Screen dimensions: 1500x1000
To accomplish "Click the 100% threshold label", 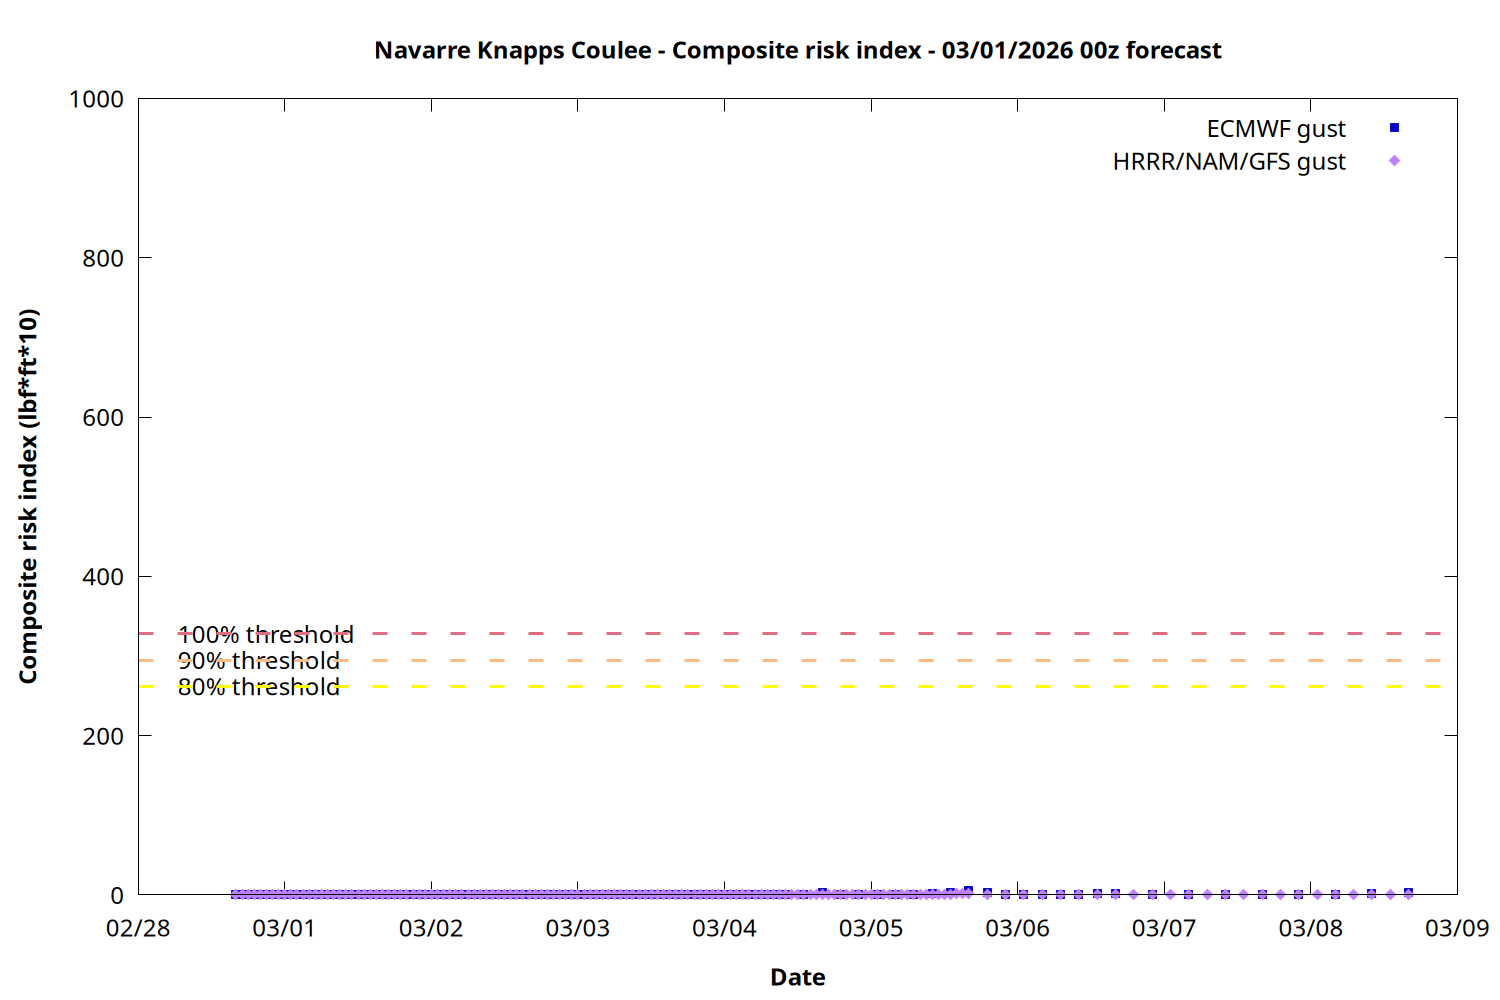I will pyautogui.click(x=265, y=635).
